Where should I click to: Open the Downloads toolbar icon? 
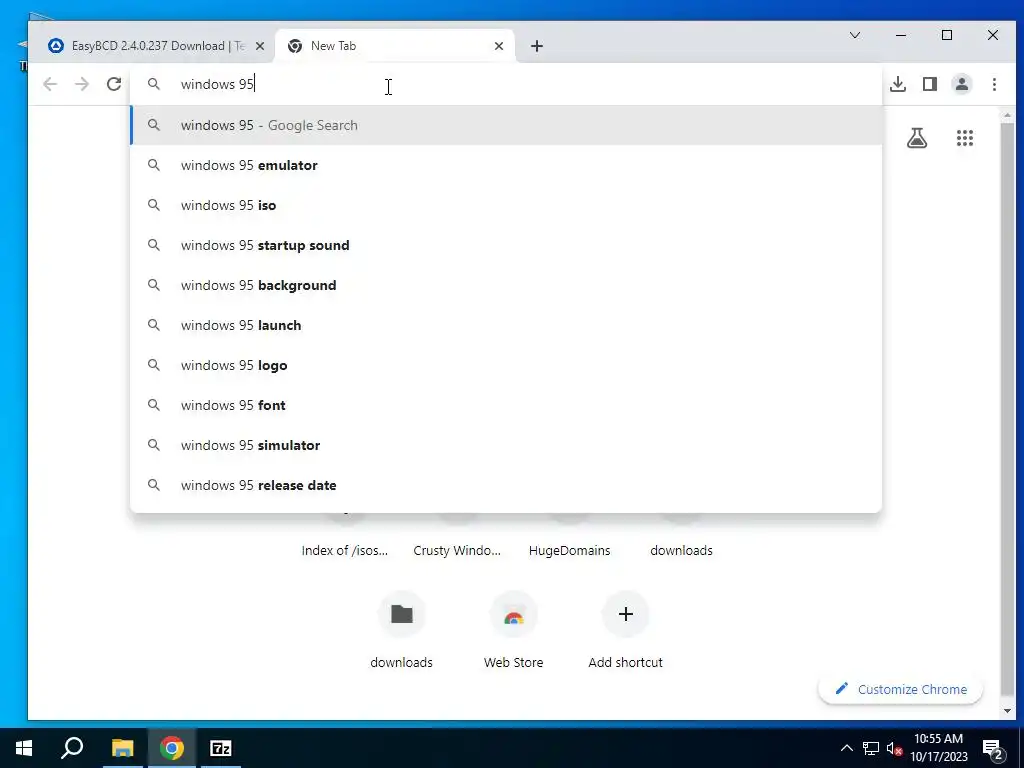click(898, 84)
